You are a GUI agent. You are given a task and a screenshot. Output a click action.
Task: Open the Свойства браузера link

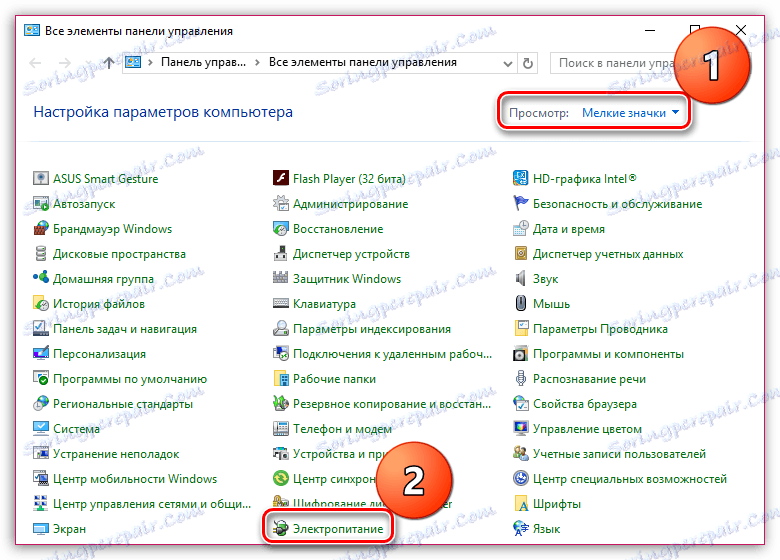[x=585, y=404]
